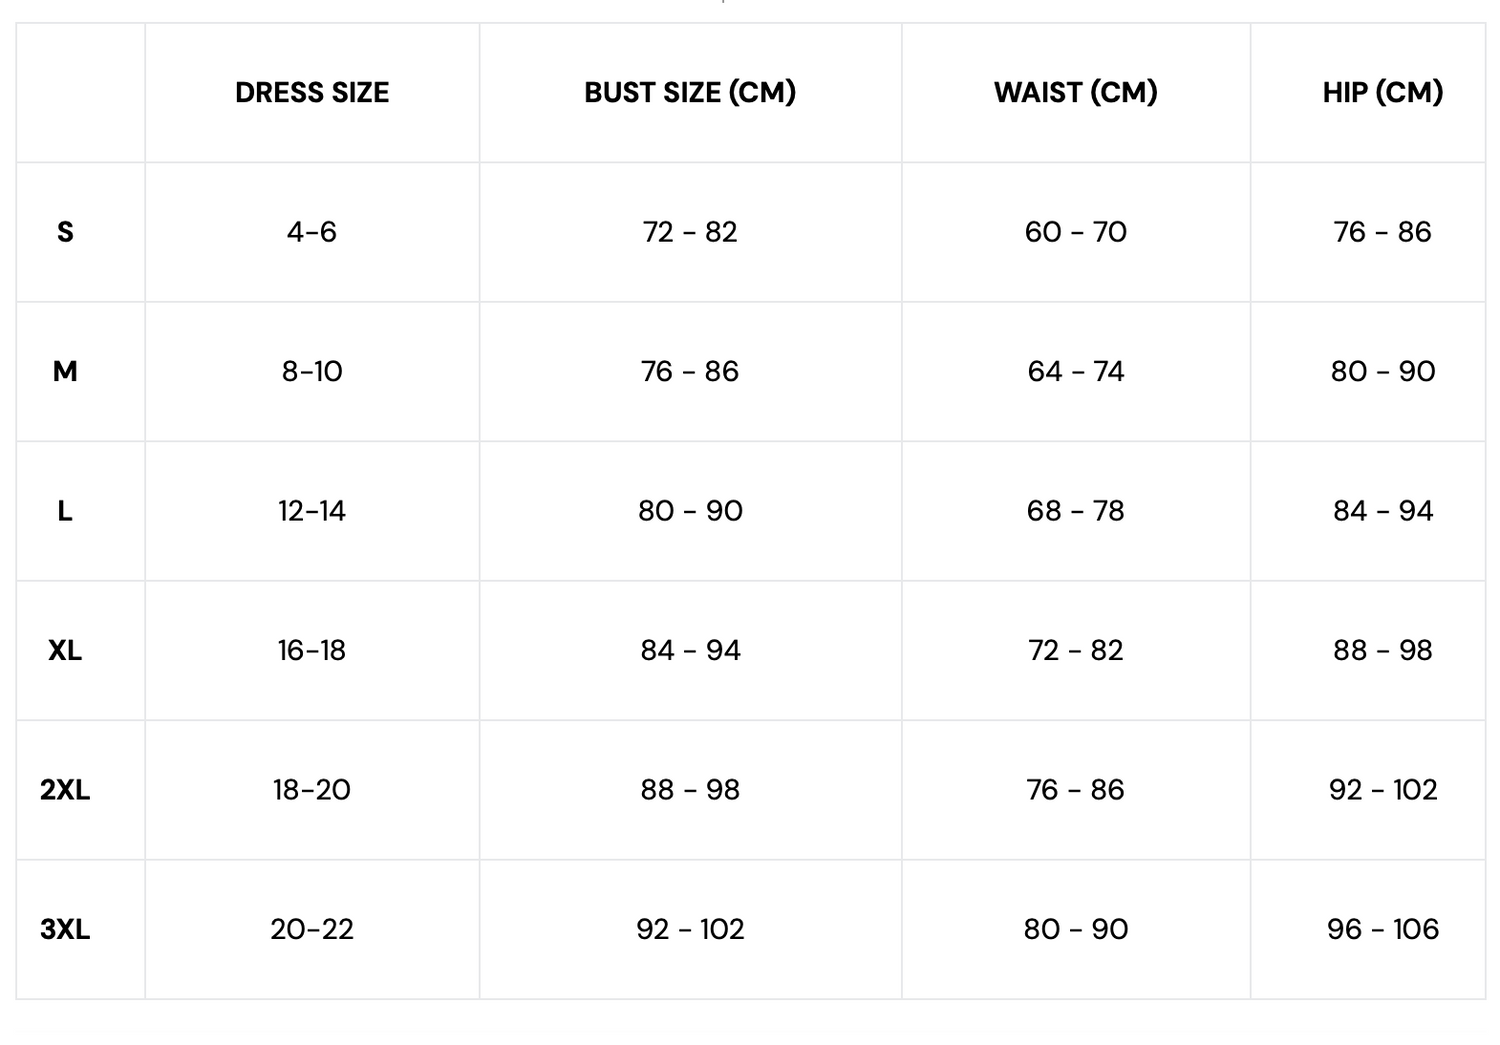Select the 3XL size row label
The width and height of the screenshot is (1500, 1045).
[x=65, y=930]
